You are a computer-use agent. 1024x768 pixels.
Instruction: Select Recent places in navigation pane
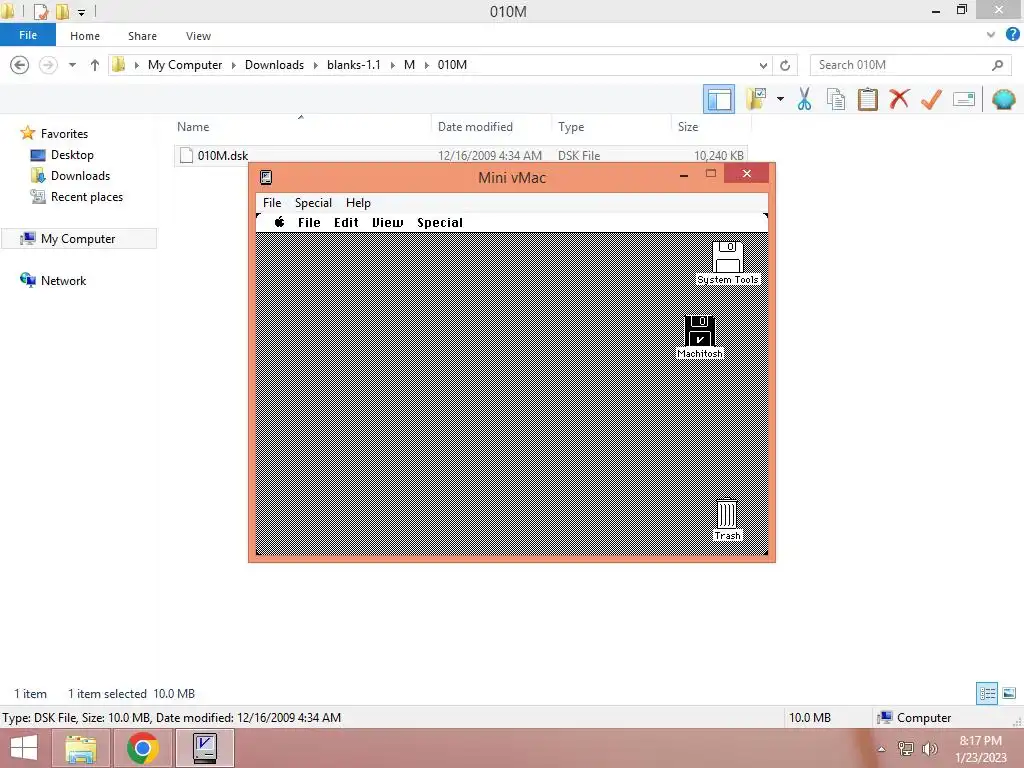(x=87, y=197)
